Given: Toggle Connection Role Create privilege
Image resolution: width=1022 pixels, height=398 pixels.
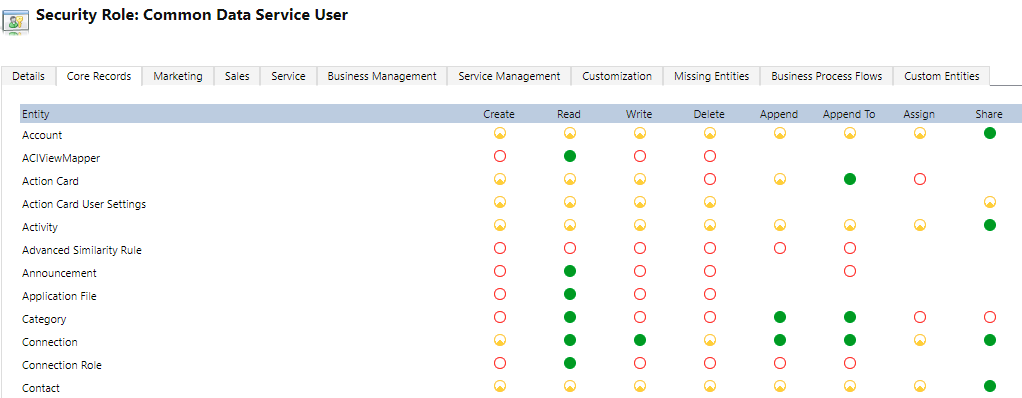Looking at the screenshot, I should point(500,363).
